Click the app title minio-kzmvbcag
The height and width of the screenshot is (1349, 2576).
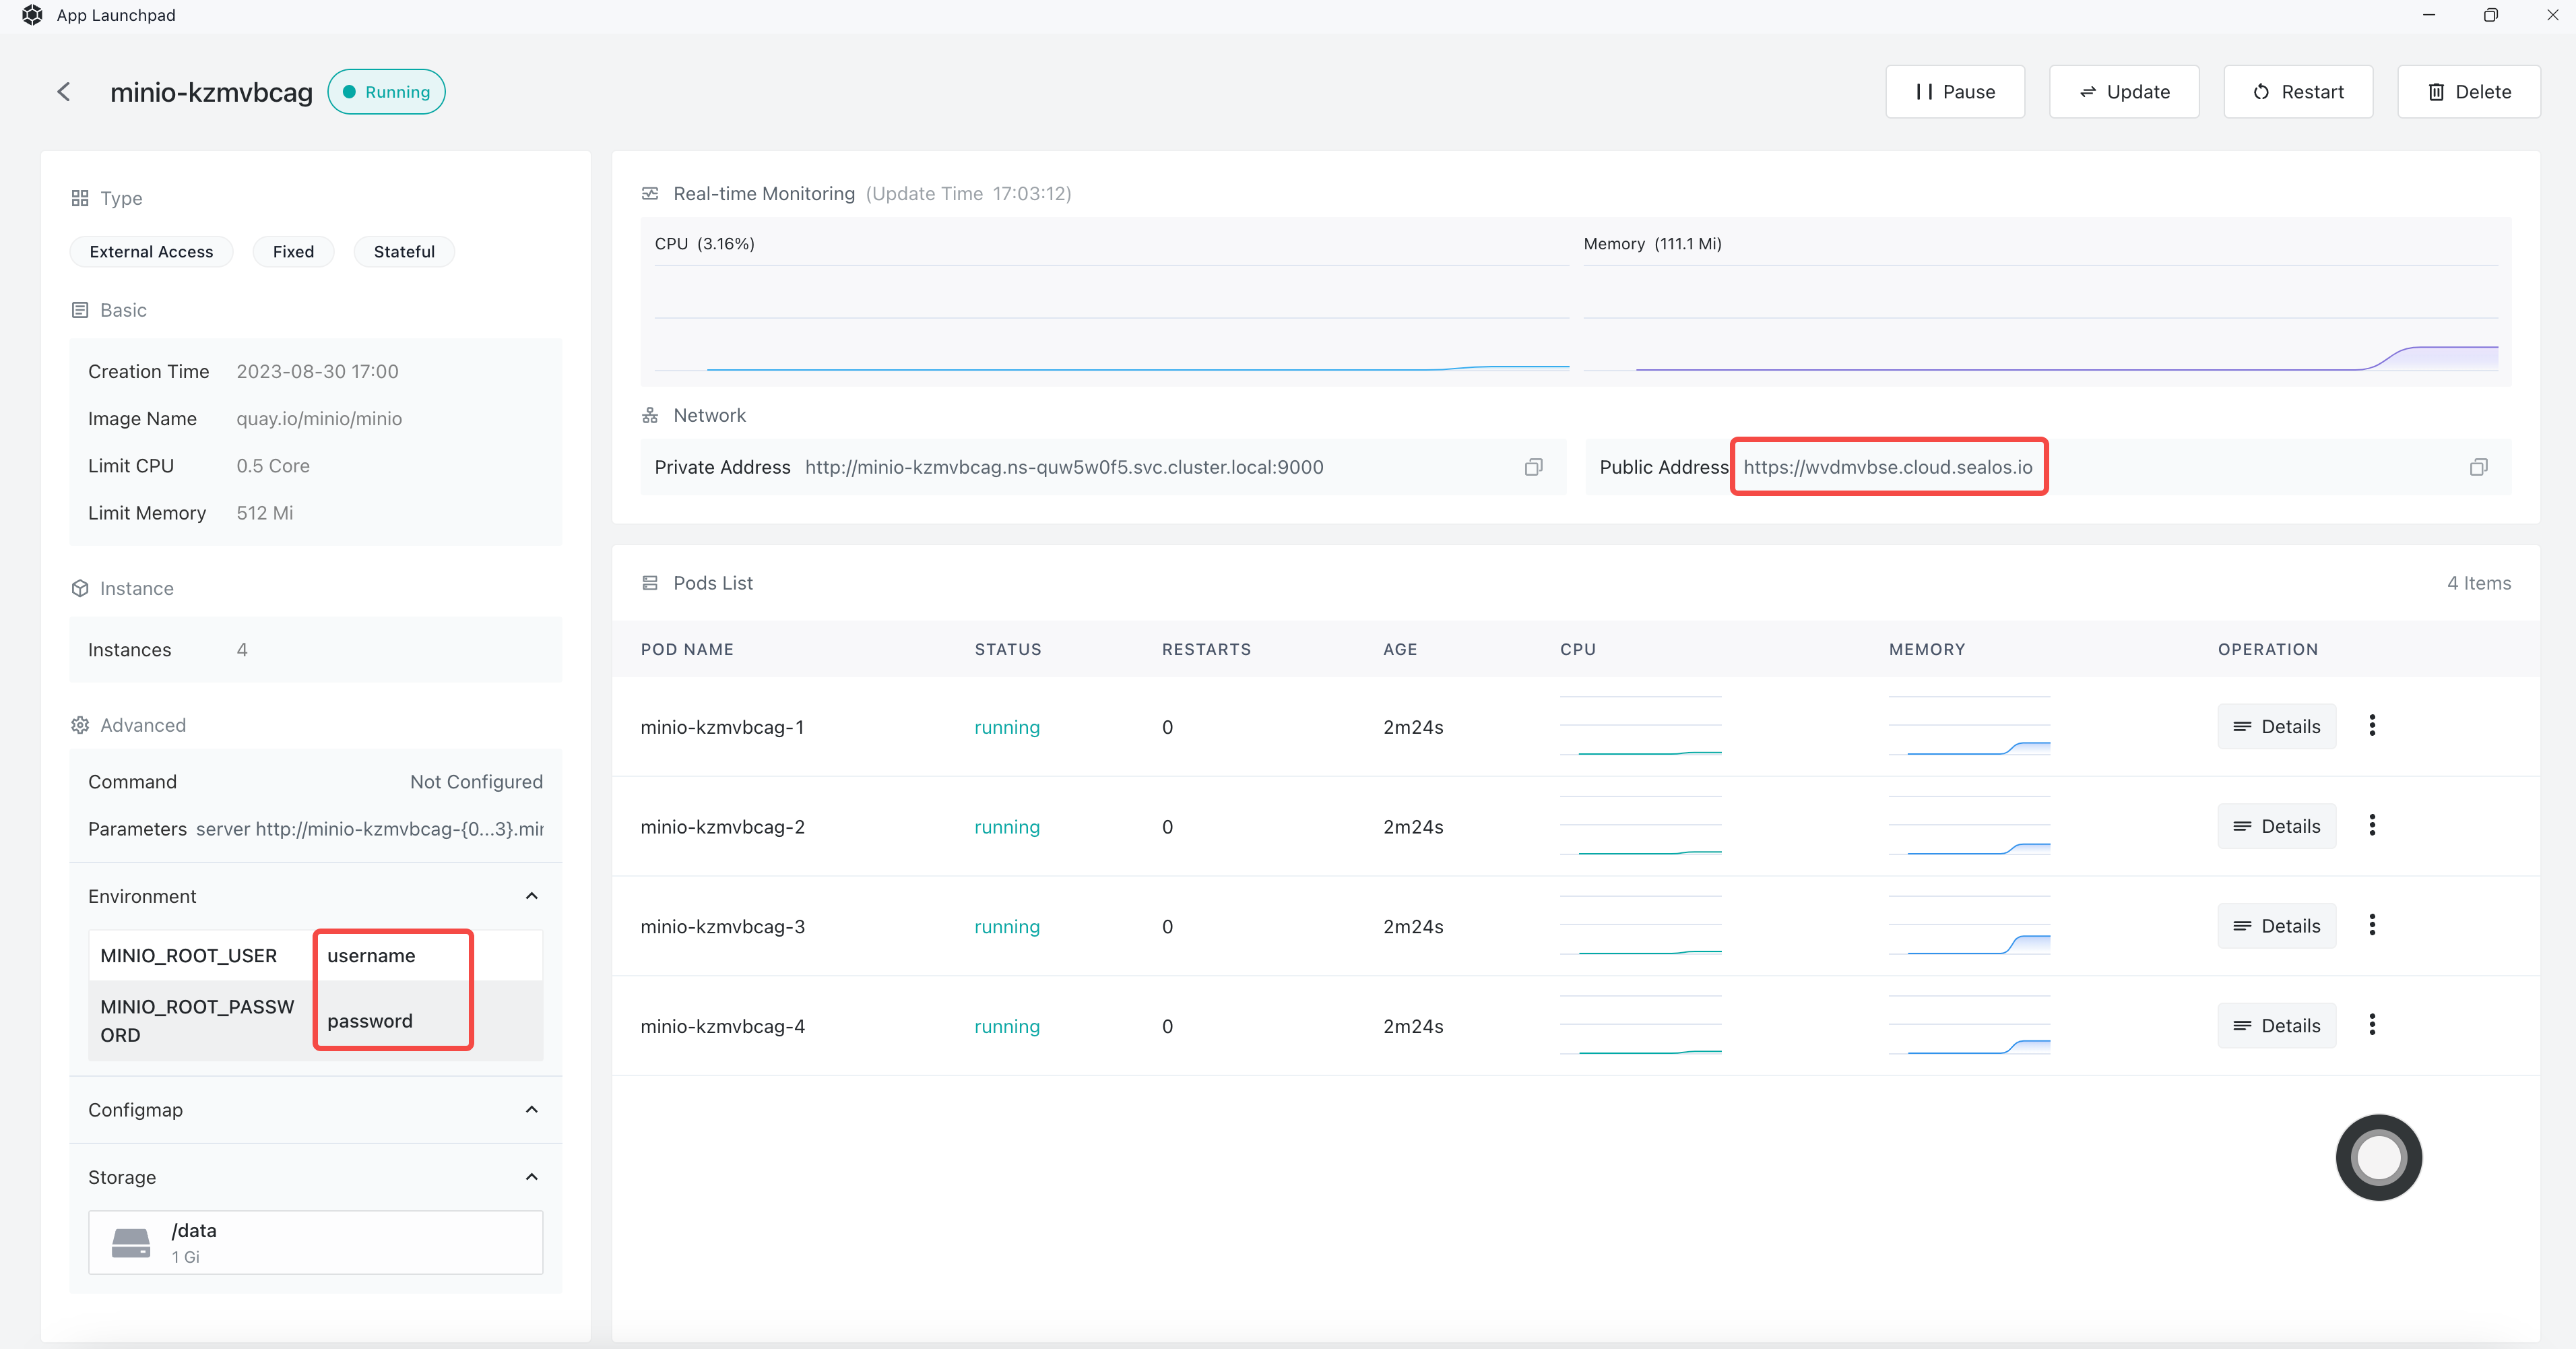211,92
